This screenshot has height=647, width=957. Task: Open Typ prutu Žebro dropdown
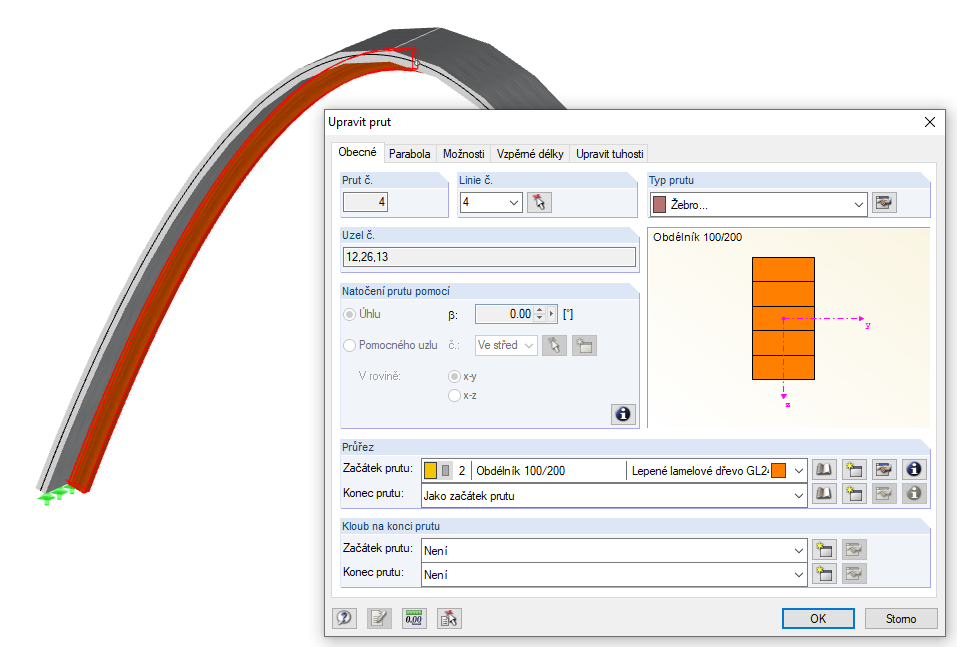tap(859, 204)
